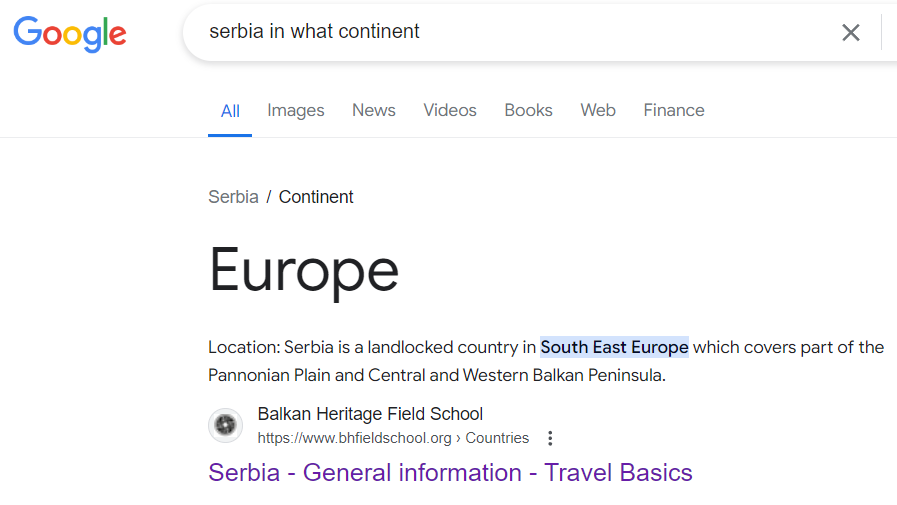Go to the Videos tab
The image size is (897, 505).
pos(450,111)
